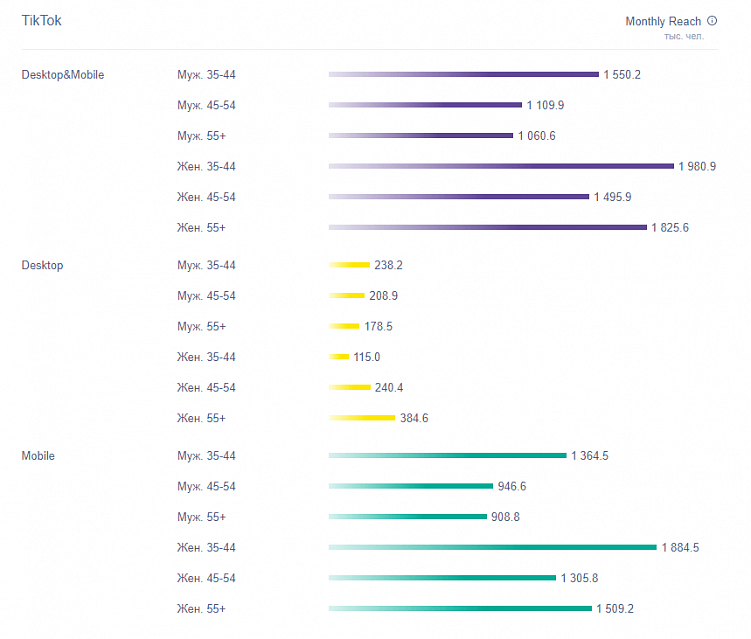
Task: Select the Desktop&Mobile section label
Action: pos(62,75)
